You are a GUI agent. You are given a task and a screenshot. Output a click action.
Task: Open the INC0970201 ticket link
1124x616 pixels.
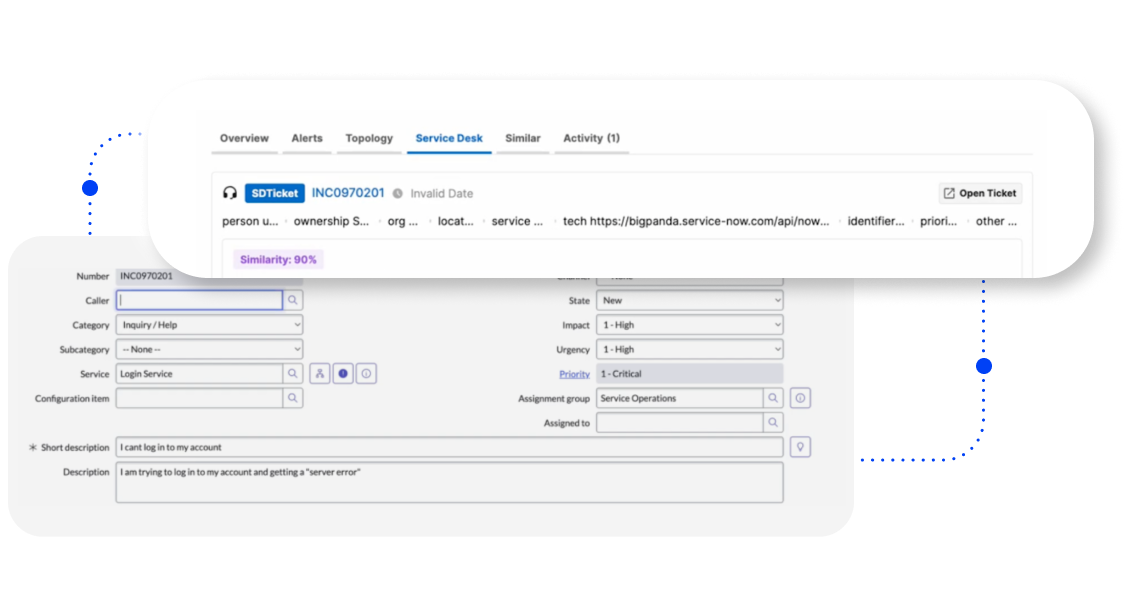click(x=348, y=193)
